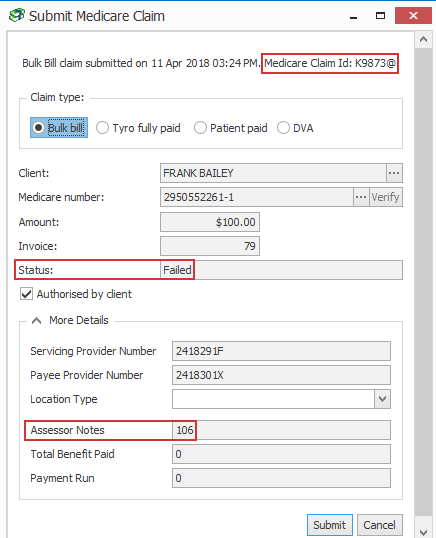Submit the Medicare claim

(330, 525)
